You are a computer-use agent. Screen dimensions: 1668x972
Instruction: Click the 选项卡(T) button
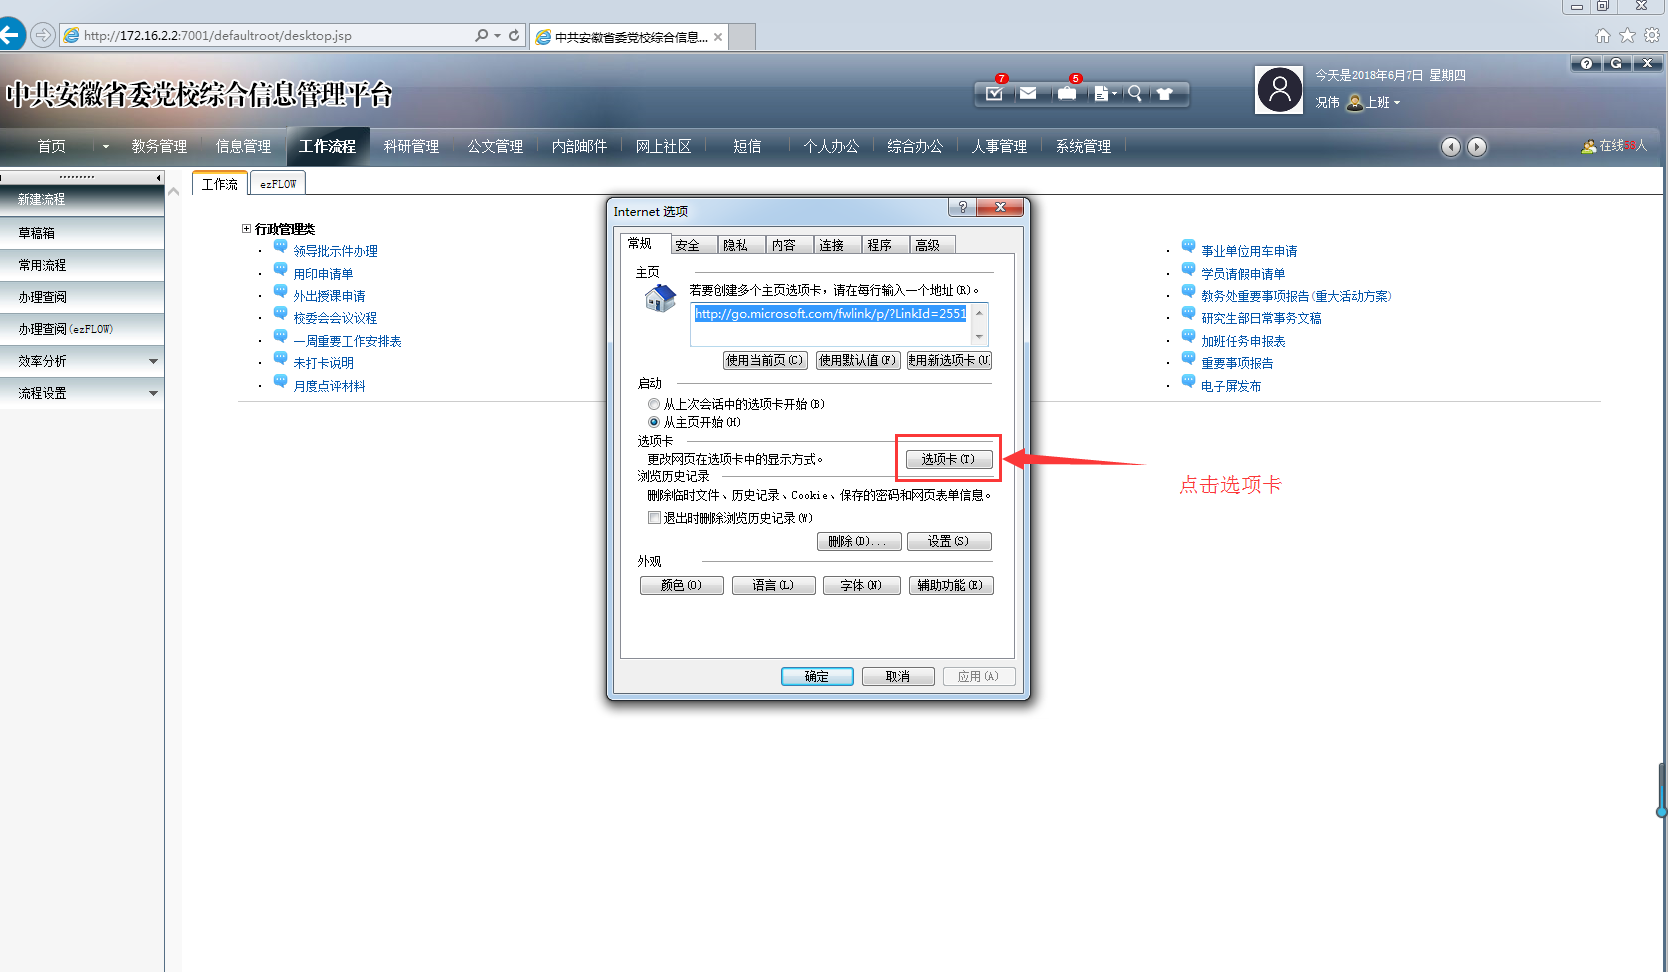pyautogui.click(x=948, y=459)
